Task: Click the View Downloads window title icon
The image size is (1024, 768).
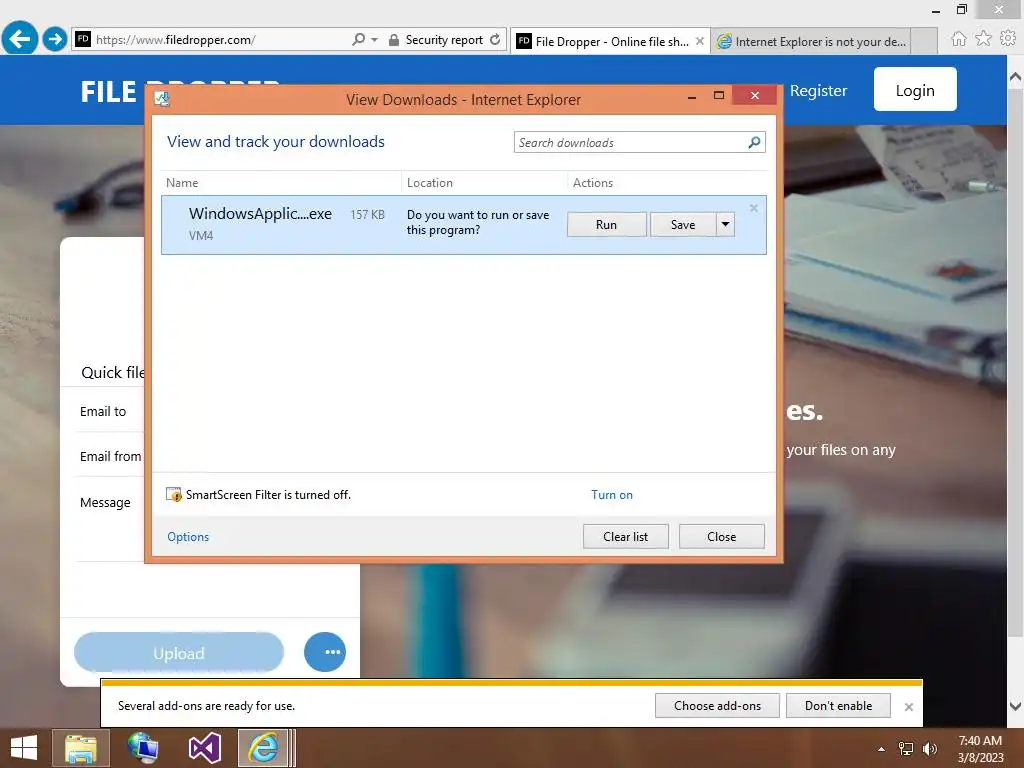Action: click(162, 99)
